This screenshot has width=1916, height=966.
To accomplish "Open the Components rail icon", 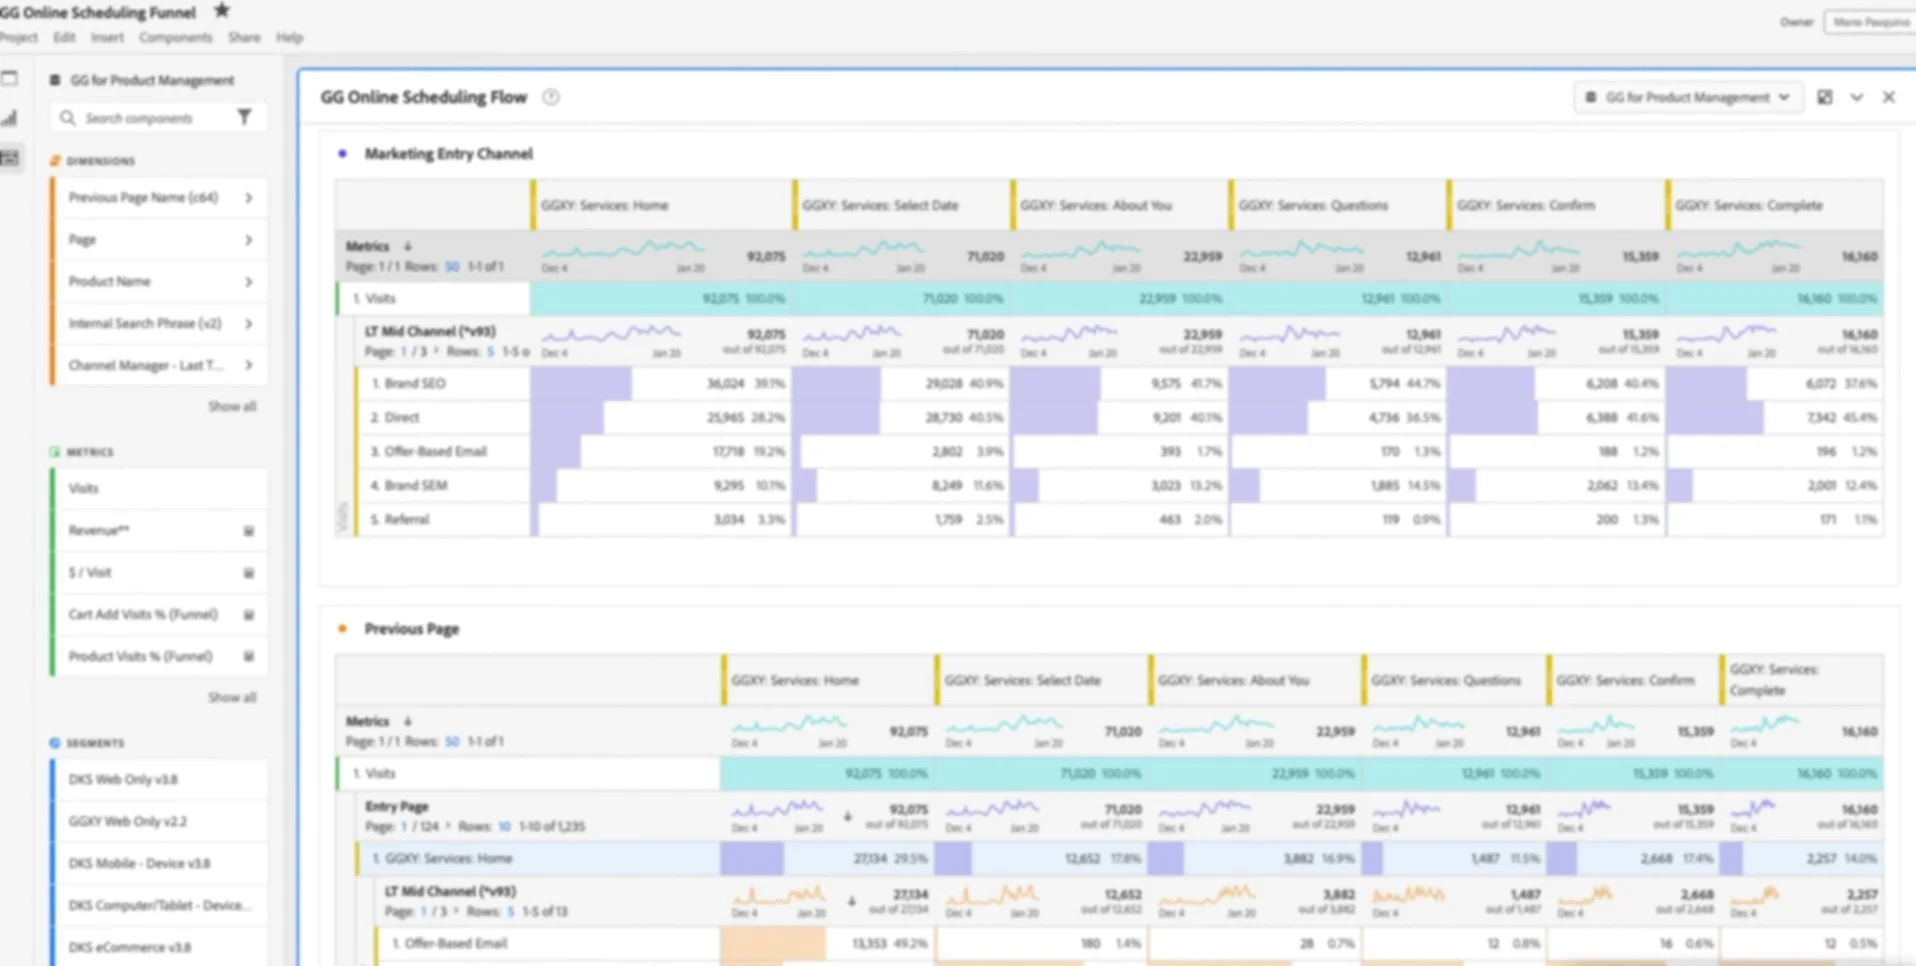I will coord(10,158).
